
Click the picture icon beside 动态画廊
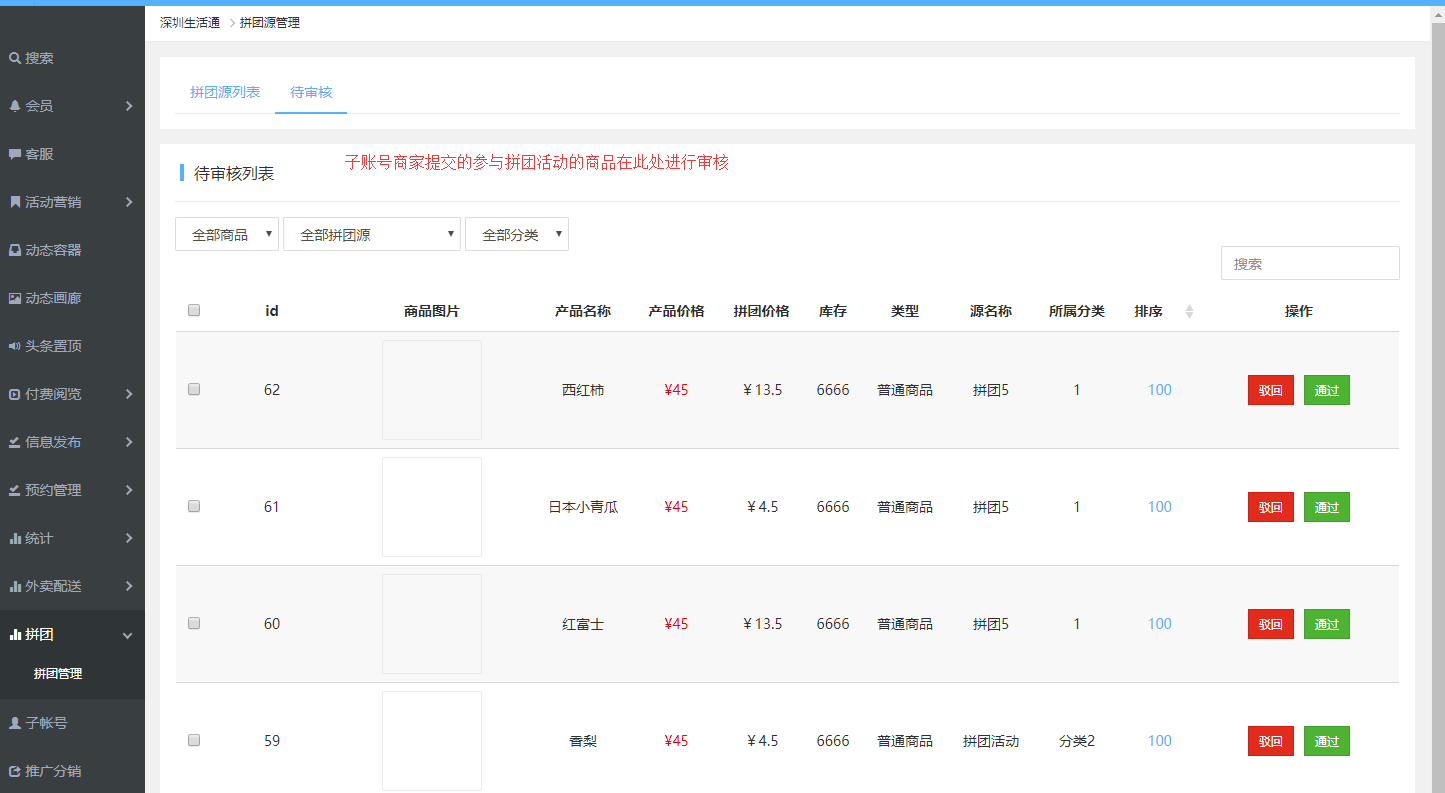pos(15,299)
